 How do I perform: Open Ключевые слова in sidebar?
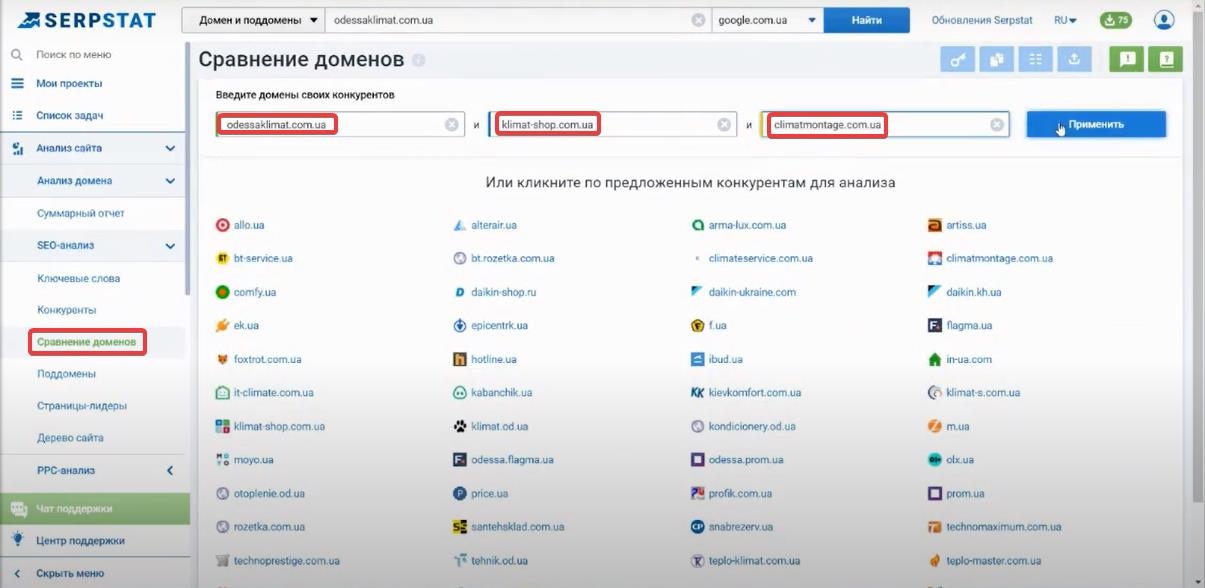tap(78, 278)
